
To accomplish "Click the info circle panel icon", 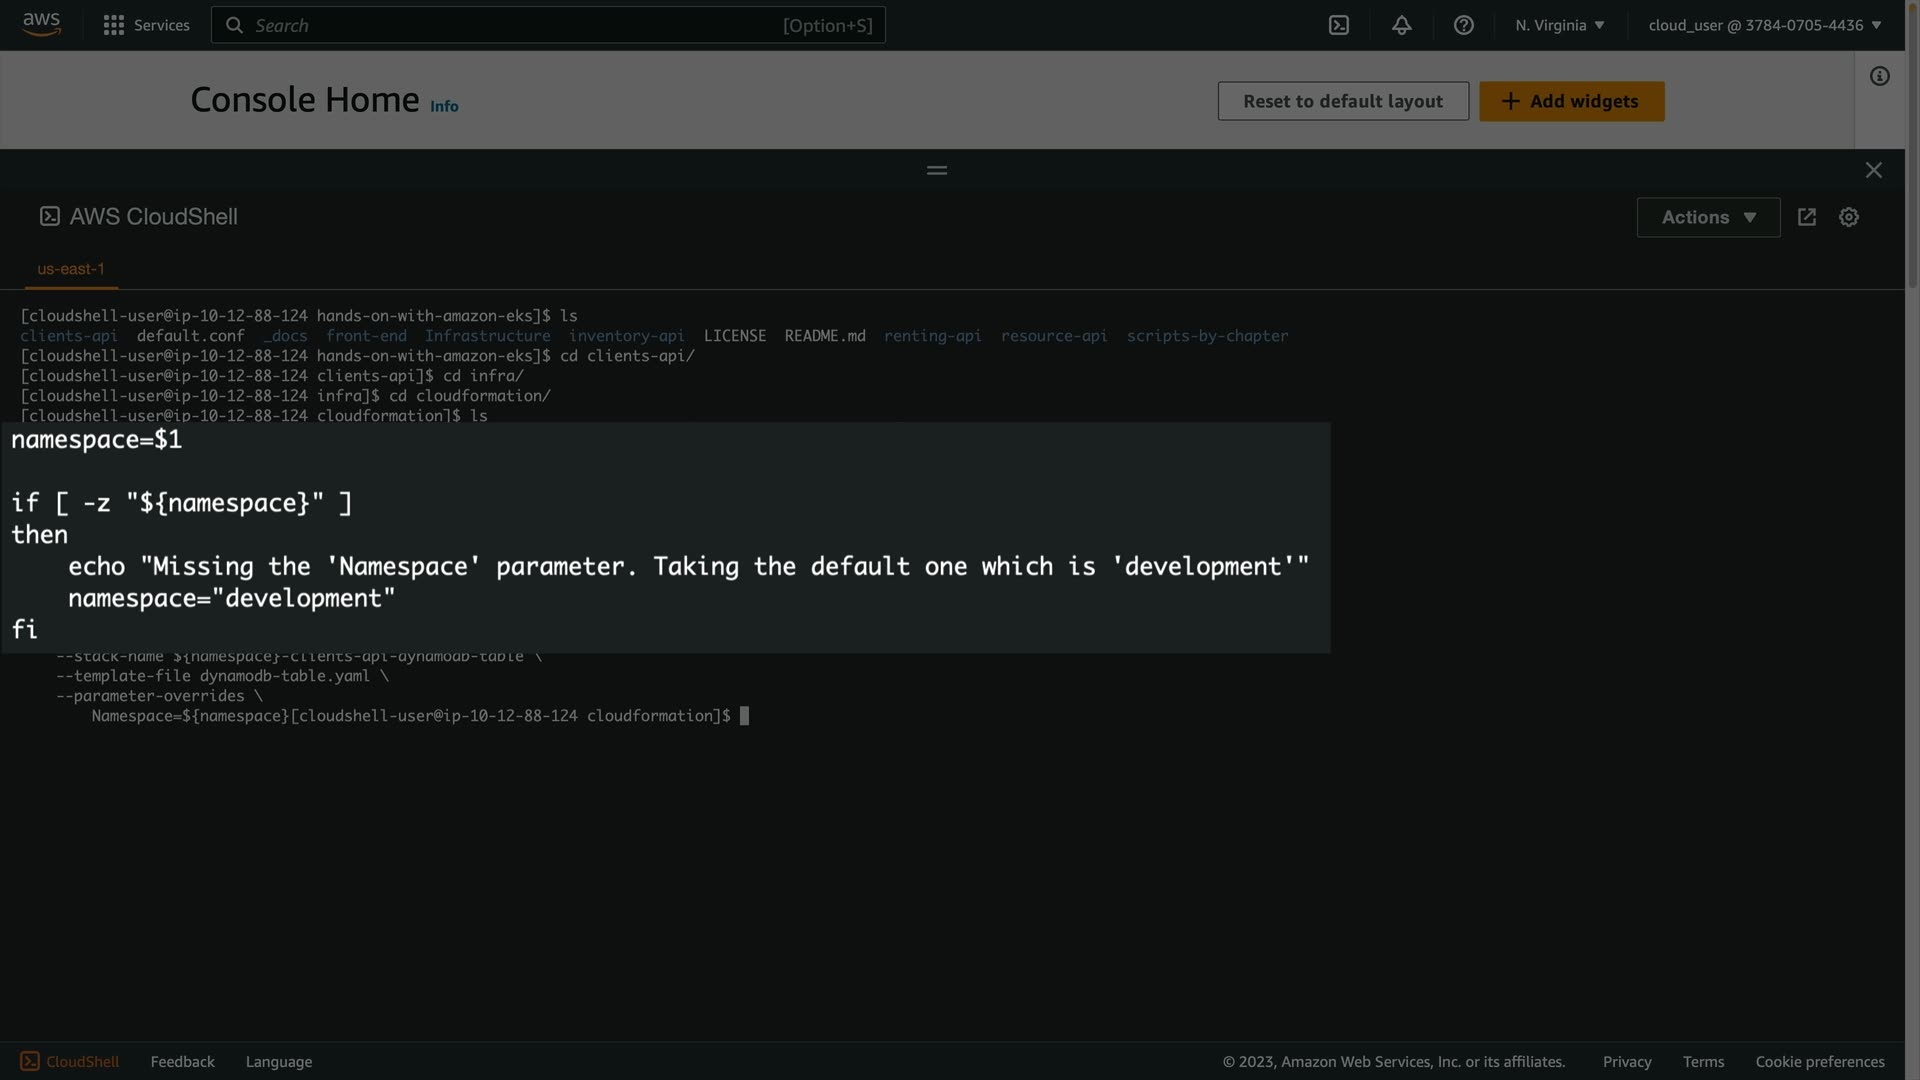I will tap(1879, 76).
